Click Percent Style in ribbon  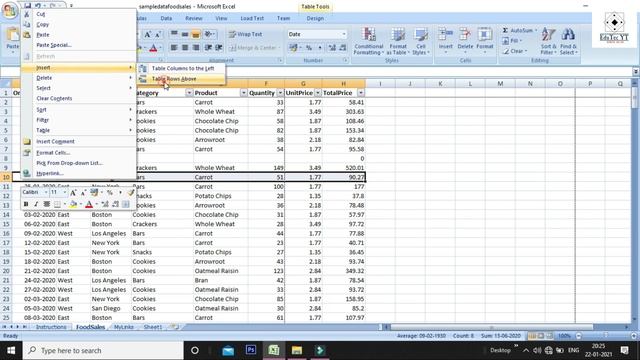309,48
